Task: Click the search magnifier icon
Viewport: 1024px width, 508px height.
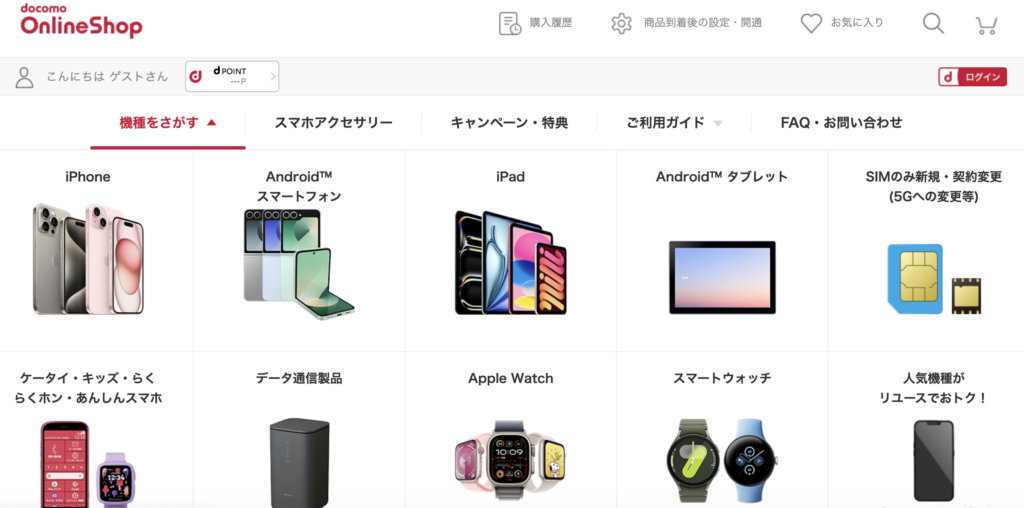Action: coord(933,24)
